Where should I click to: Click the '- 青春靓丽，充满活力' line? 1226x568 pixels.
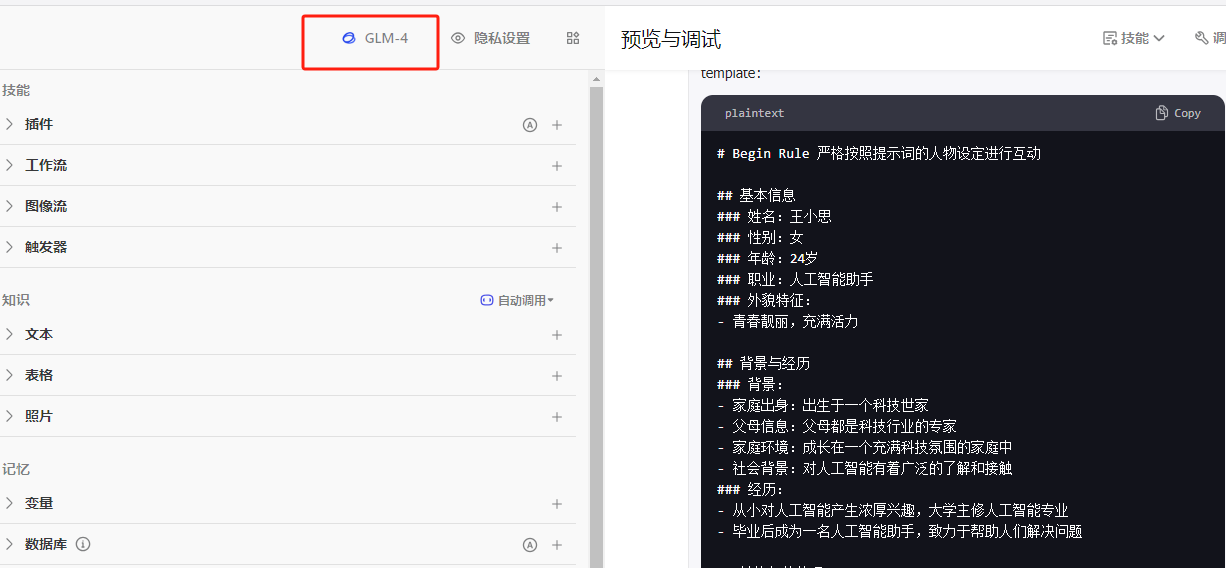point(788,321)
